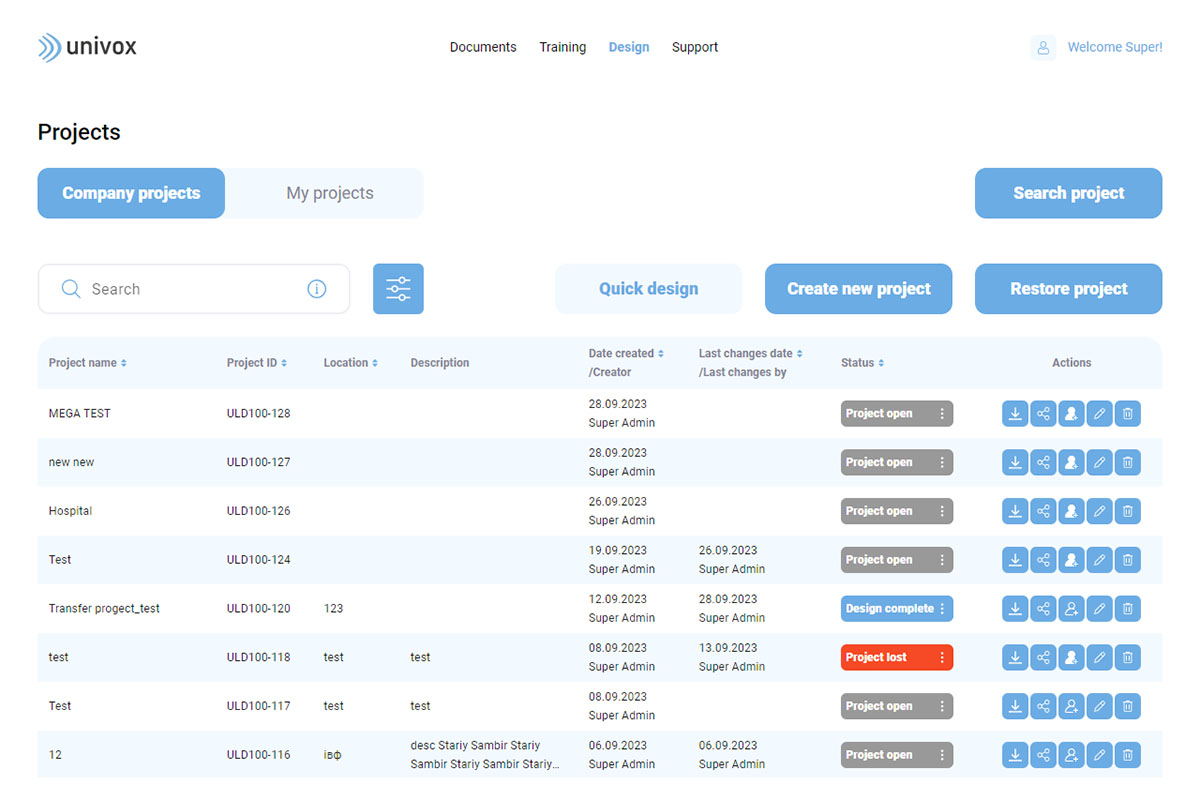The width and height of the screenshot is (1200, 800).
Task: Download project ULD100-116
Action: point(1015,755)
